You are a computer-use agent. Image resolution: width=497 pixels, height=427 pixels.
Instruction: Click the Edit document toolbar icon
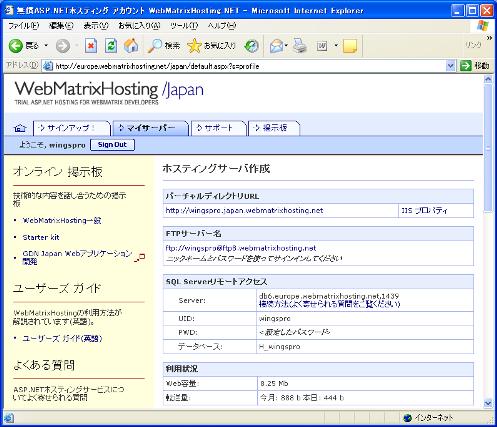(322, 46)
